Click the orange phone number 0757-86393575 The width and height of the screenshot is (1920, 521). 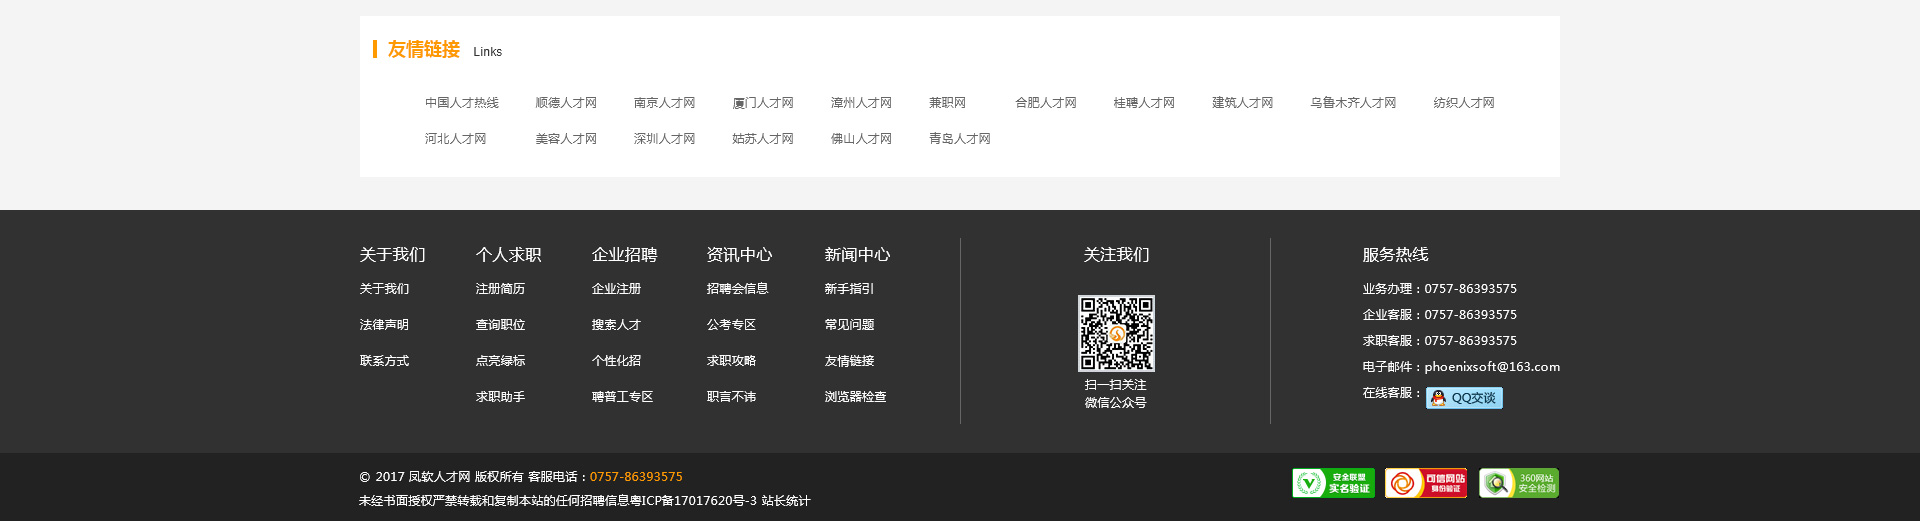pos(636,477)
